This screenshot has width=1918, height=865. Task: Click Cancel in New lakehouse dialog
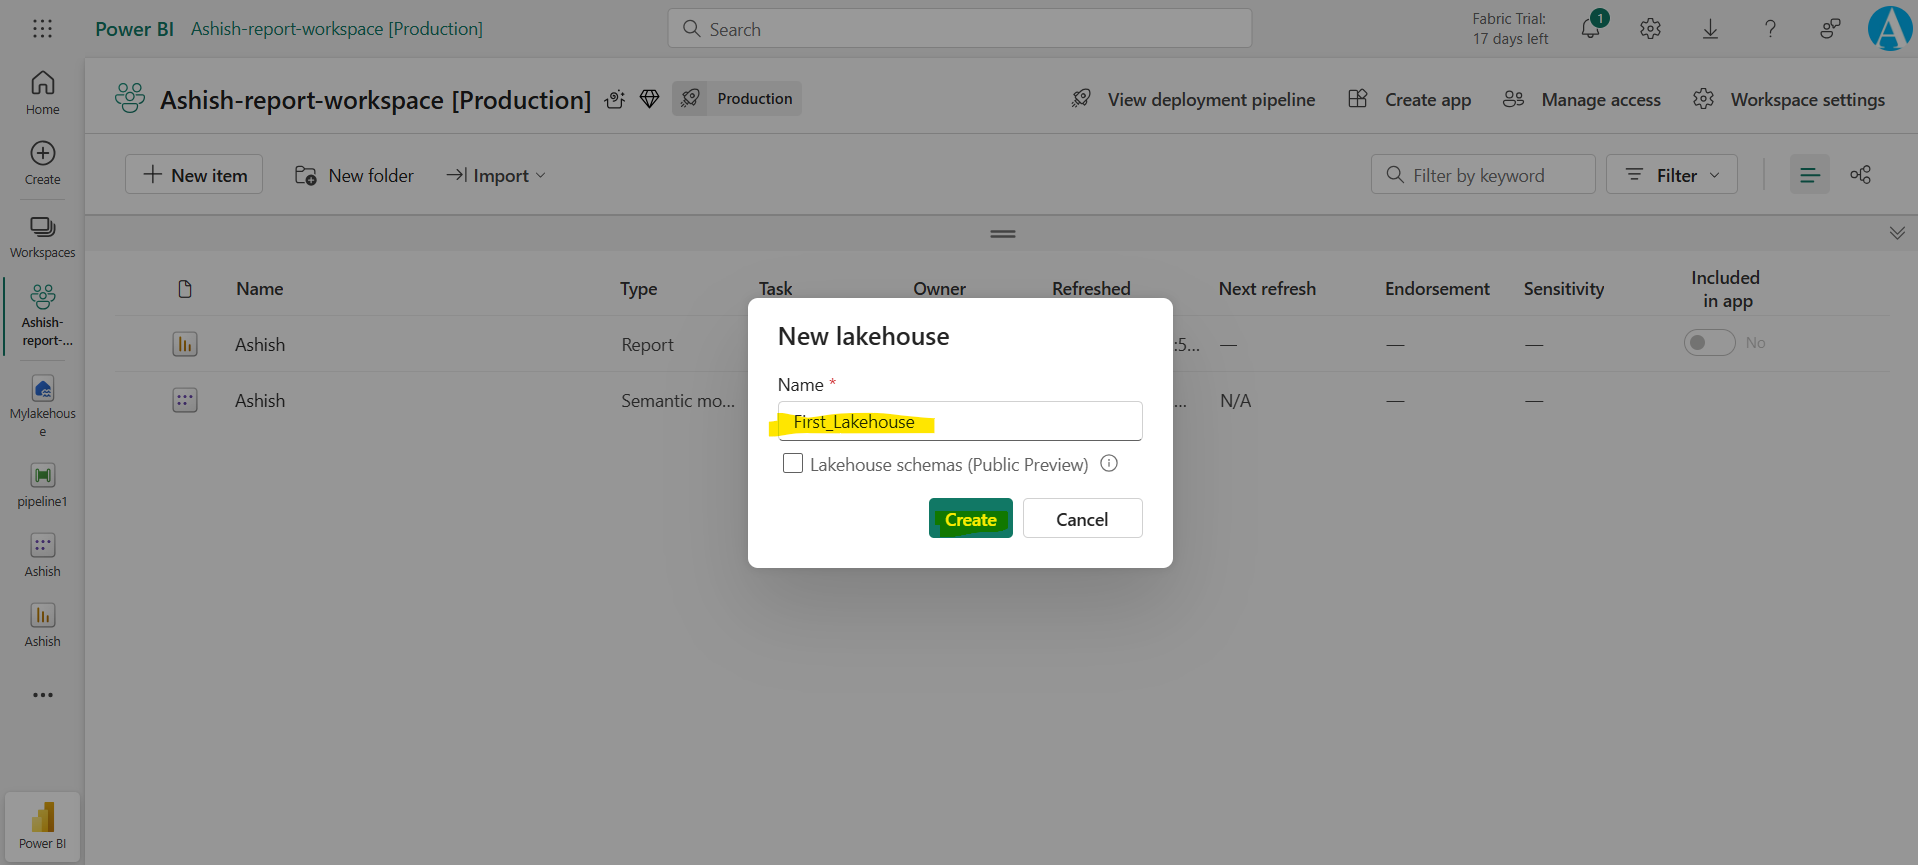pos(1082,519)
